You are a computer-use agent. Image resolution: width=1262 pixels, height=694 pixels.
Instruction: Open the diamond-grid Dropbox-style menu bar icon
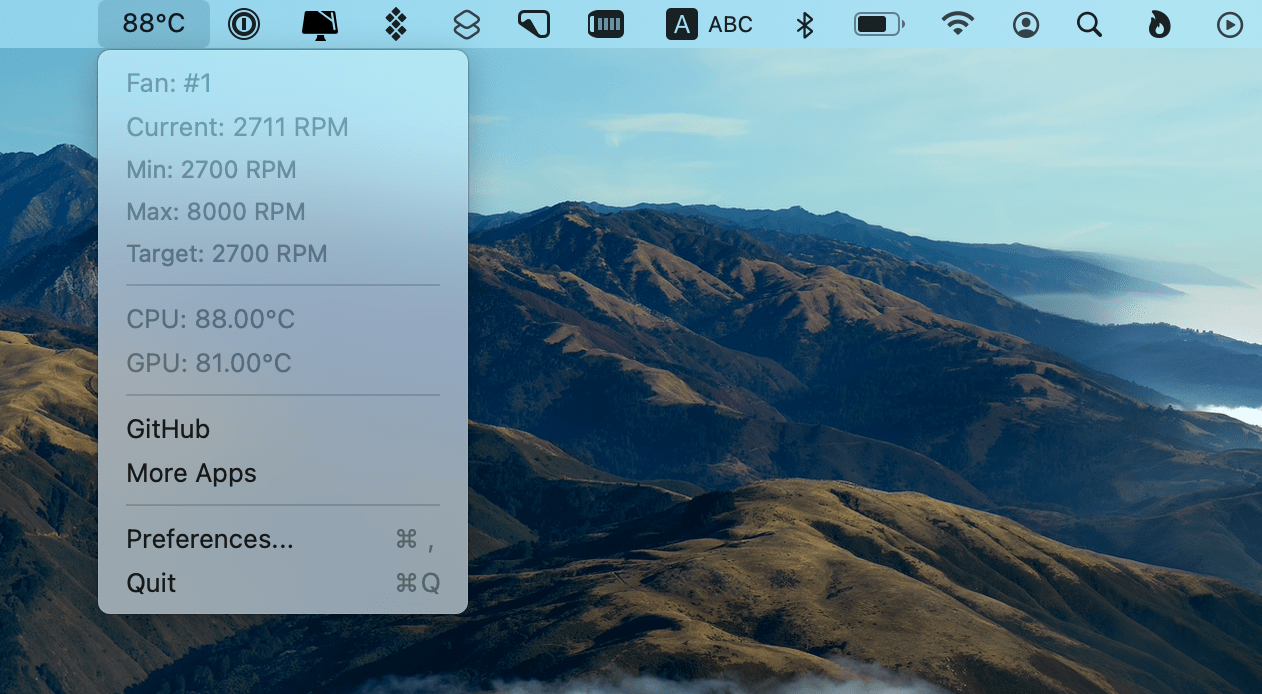pos(396,24)
